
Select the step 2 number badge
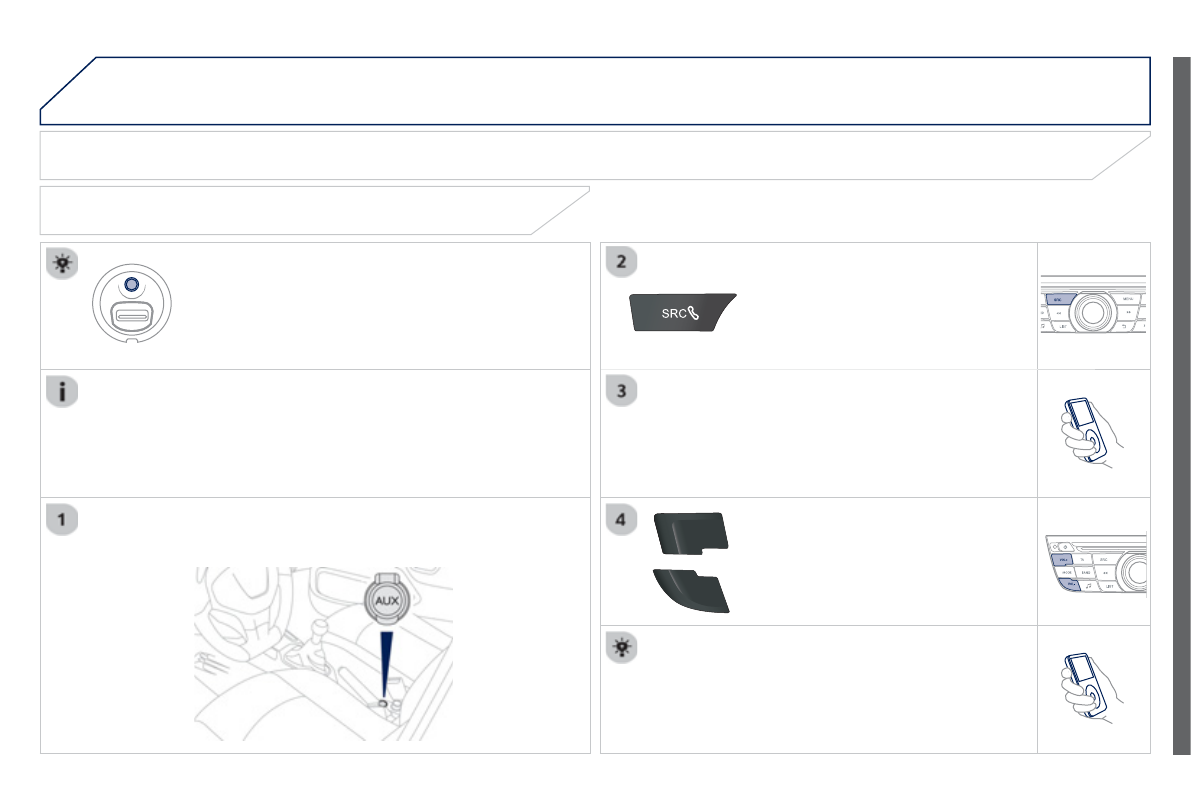click(x=622, y=264)
